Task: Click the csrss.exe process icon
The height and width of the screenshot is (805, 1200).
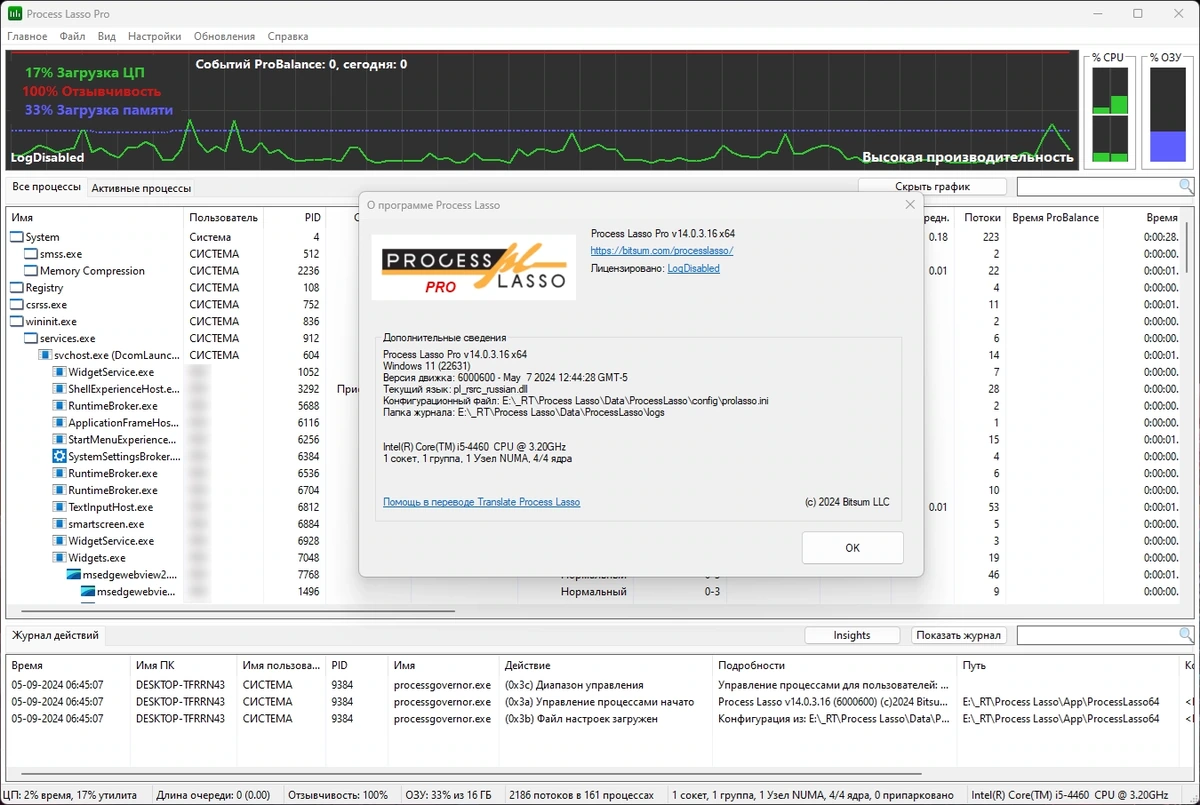Action: (17, 305)
